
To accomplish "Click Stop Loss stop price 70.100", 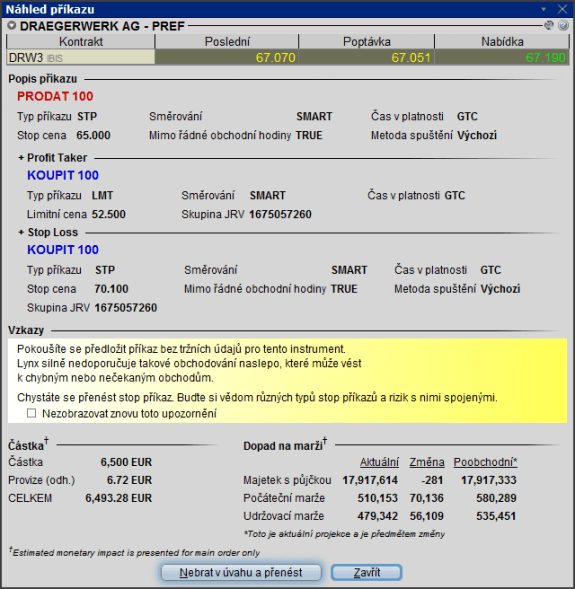I will (111, 289).
